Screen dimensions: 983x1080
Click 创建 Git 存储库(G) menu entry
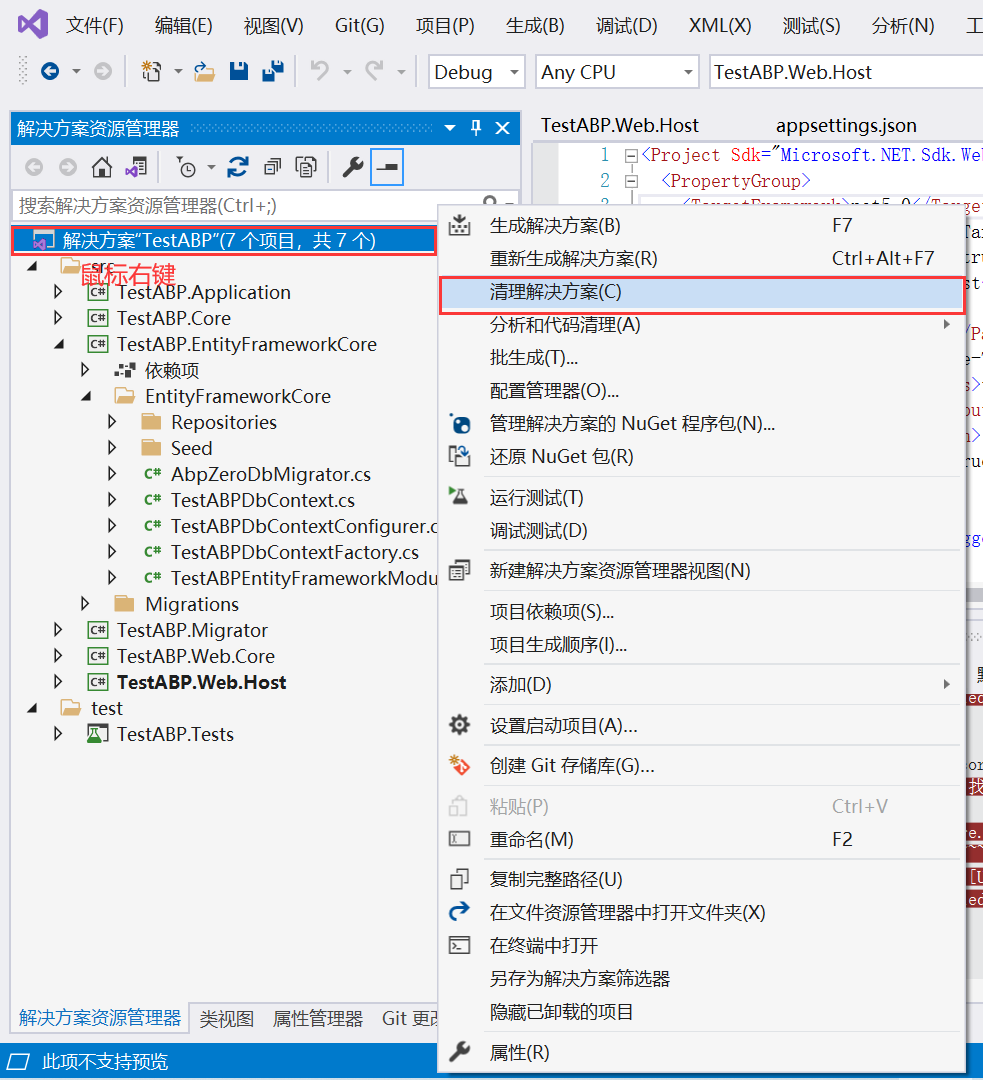pos(701,767)
